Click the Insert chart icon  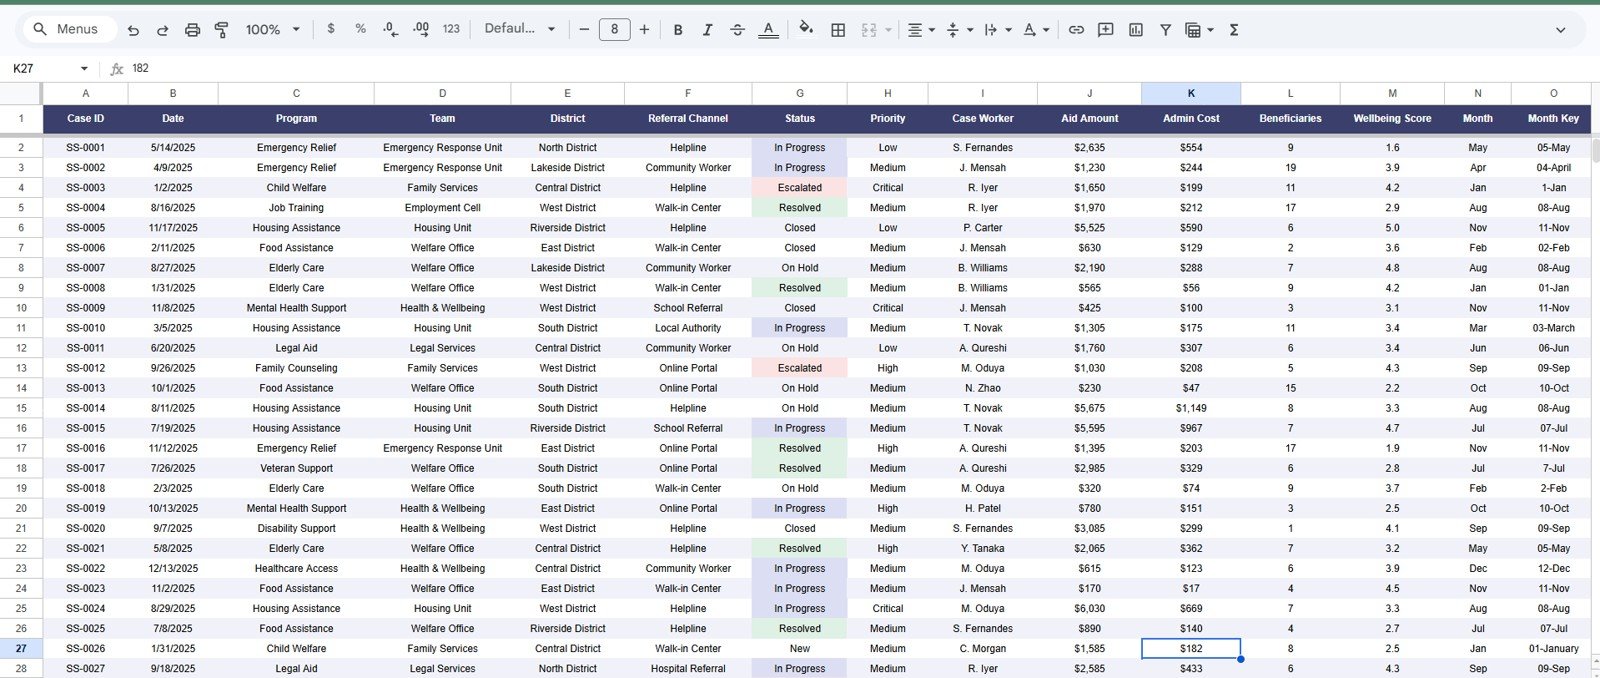pyautogui.click(x=1136, y=30)
